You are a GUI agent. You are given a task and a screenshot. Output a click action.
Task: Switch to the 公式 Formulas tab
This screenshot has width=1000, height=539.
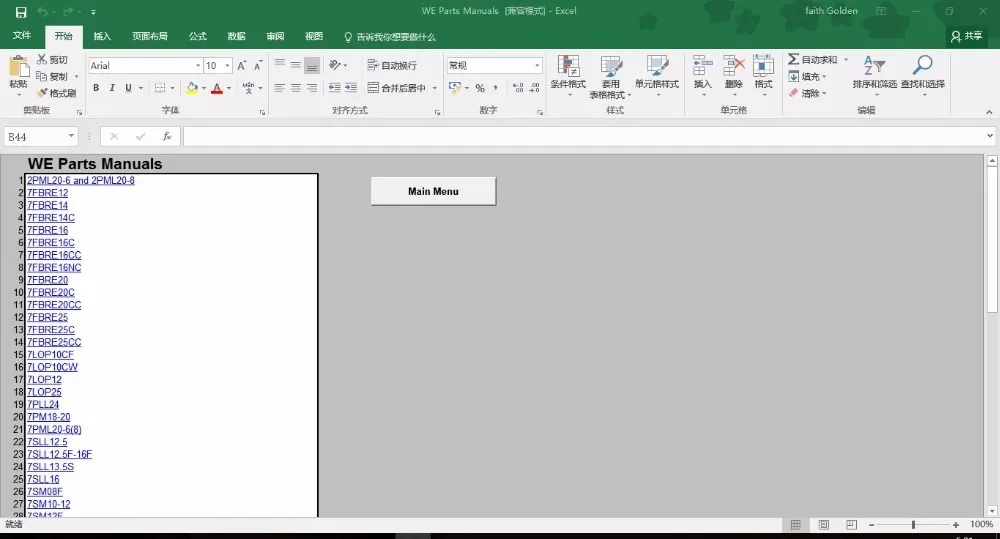pyautogui.click(x=198, y=36)
